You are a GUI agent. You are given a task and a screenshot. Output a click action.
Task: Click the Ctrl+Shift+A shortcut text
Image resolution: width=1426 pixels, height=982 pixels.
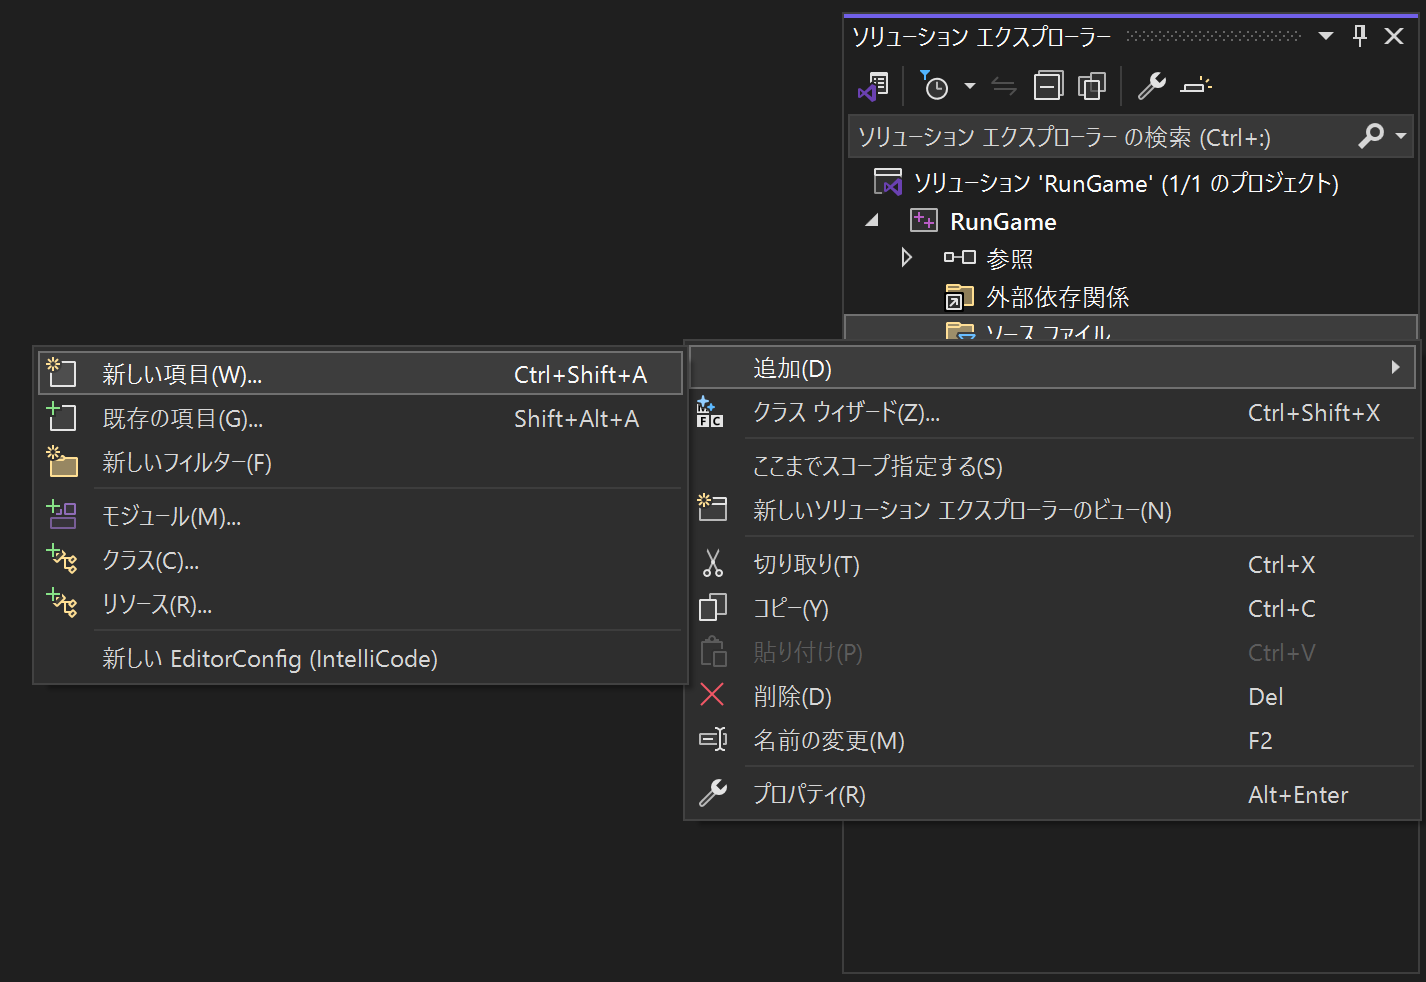pos(580,375)
